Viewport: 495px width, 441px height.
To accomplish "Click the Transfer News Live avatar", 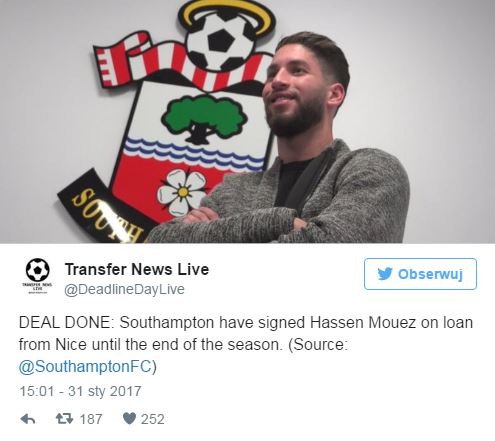I will [37, 276].
